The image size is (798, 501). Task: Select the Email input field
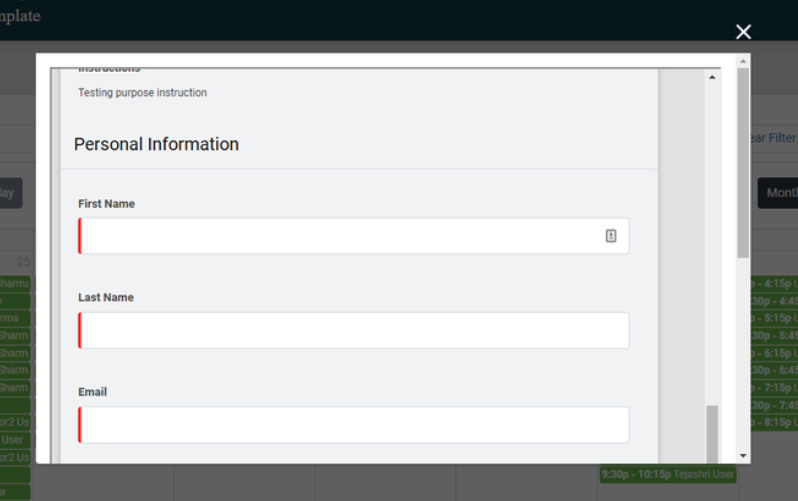[354, 424]
